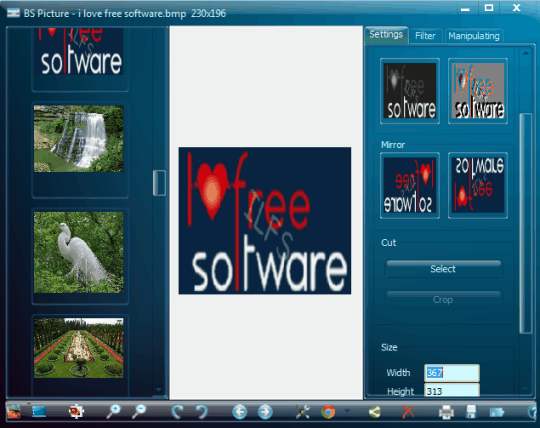Save the picture with the floppy disk icon

[471, 411]
